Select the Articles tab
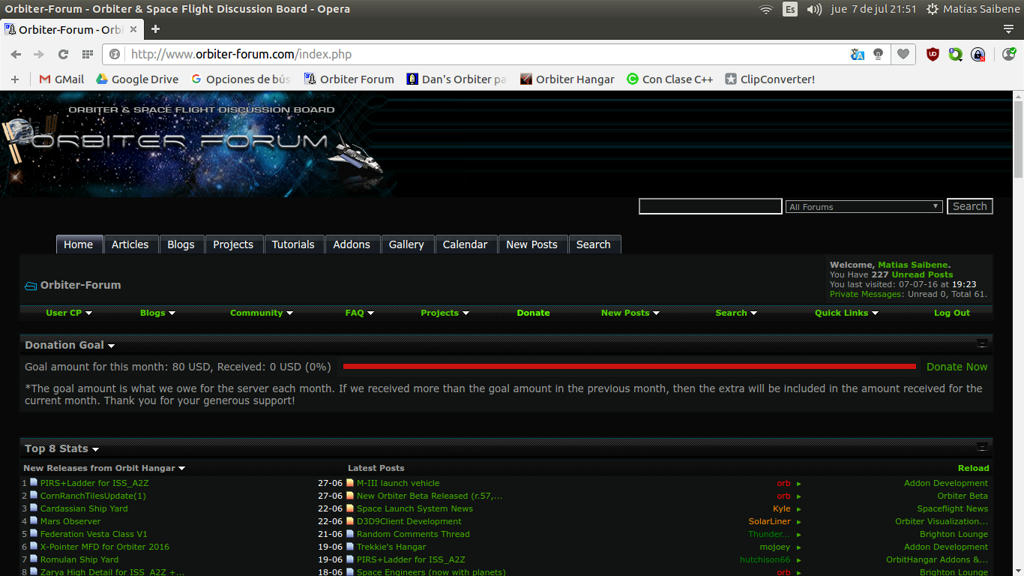Image resolution: width=1024 pixels, height=576 pixels. [130, 244]
